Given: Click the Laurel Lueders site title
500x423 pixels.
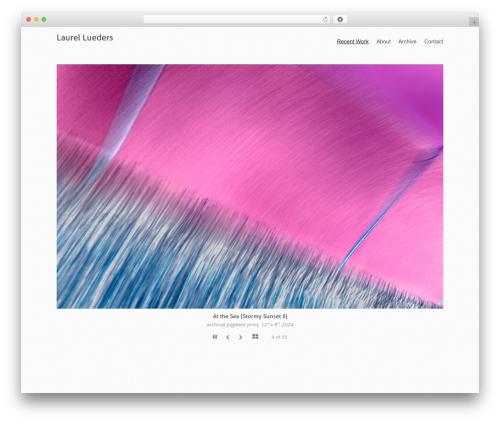Looking at the screenshot, I should [x=85, y=38].
